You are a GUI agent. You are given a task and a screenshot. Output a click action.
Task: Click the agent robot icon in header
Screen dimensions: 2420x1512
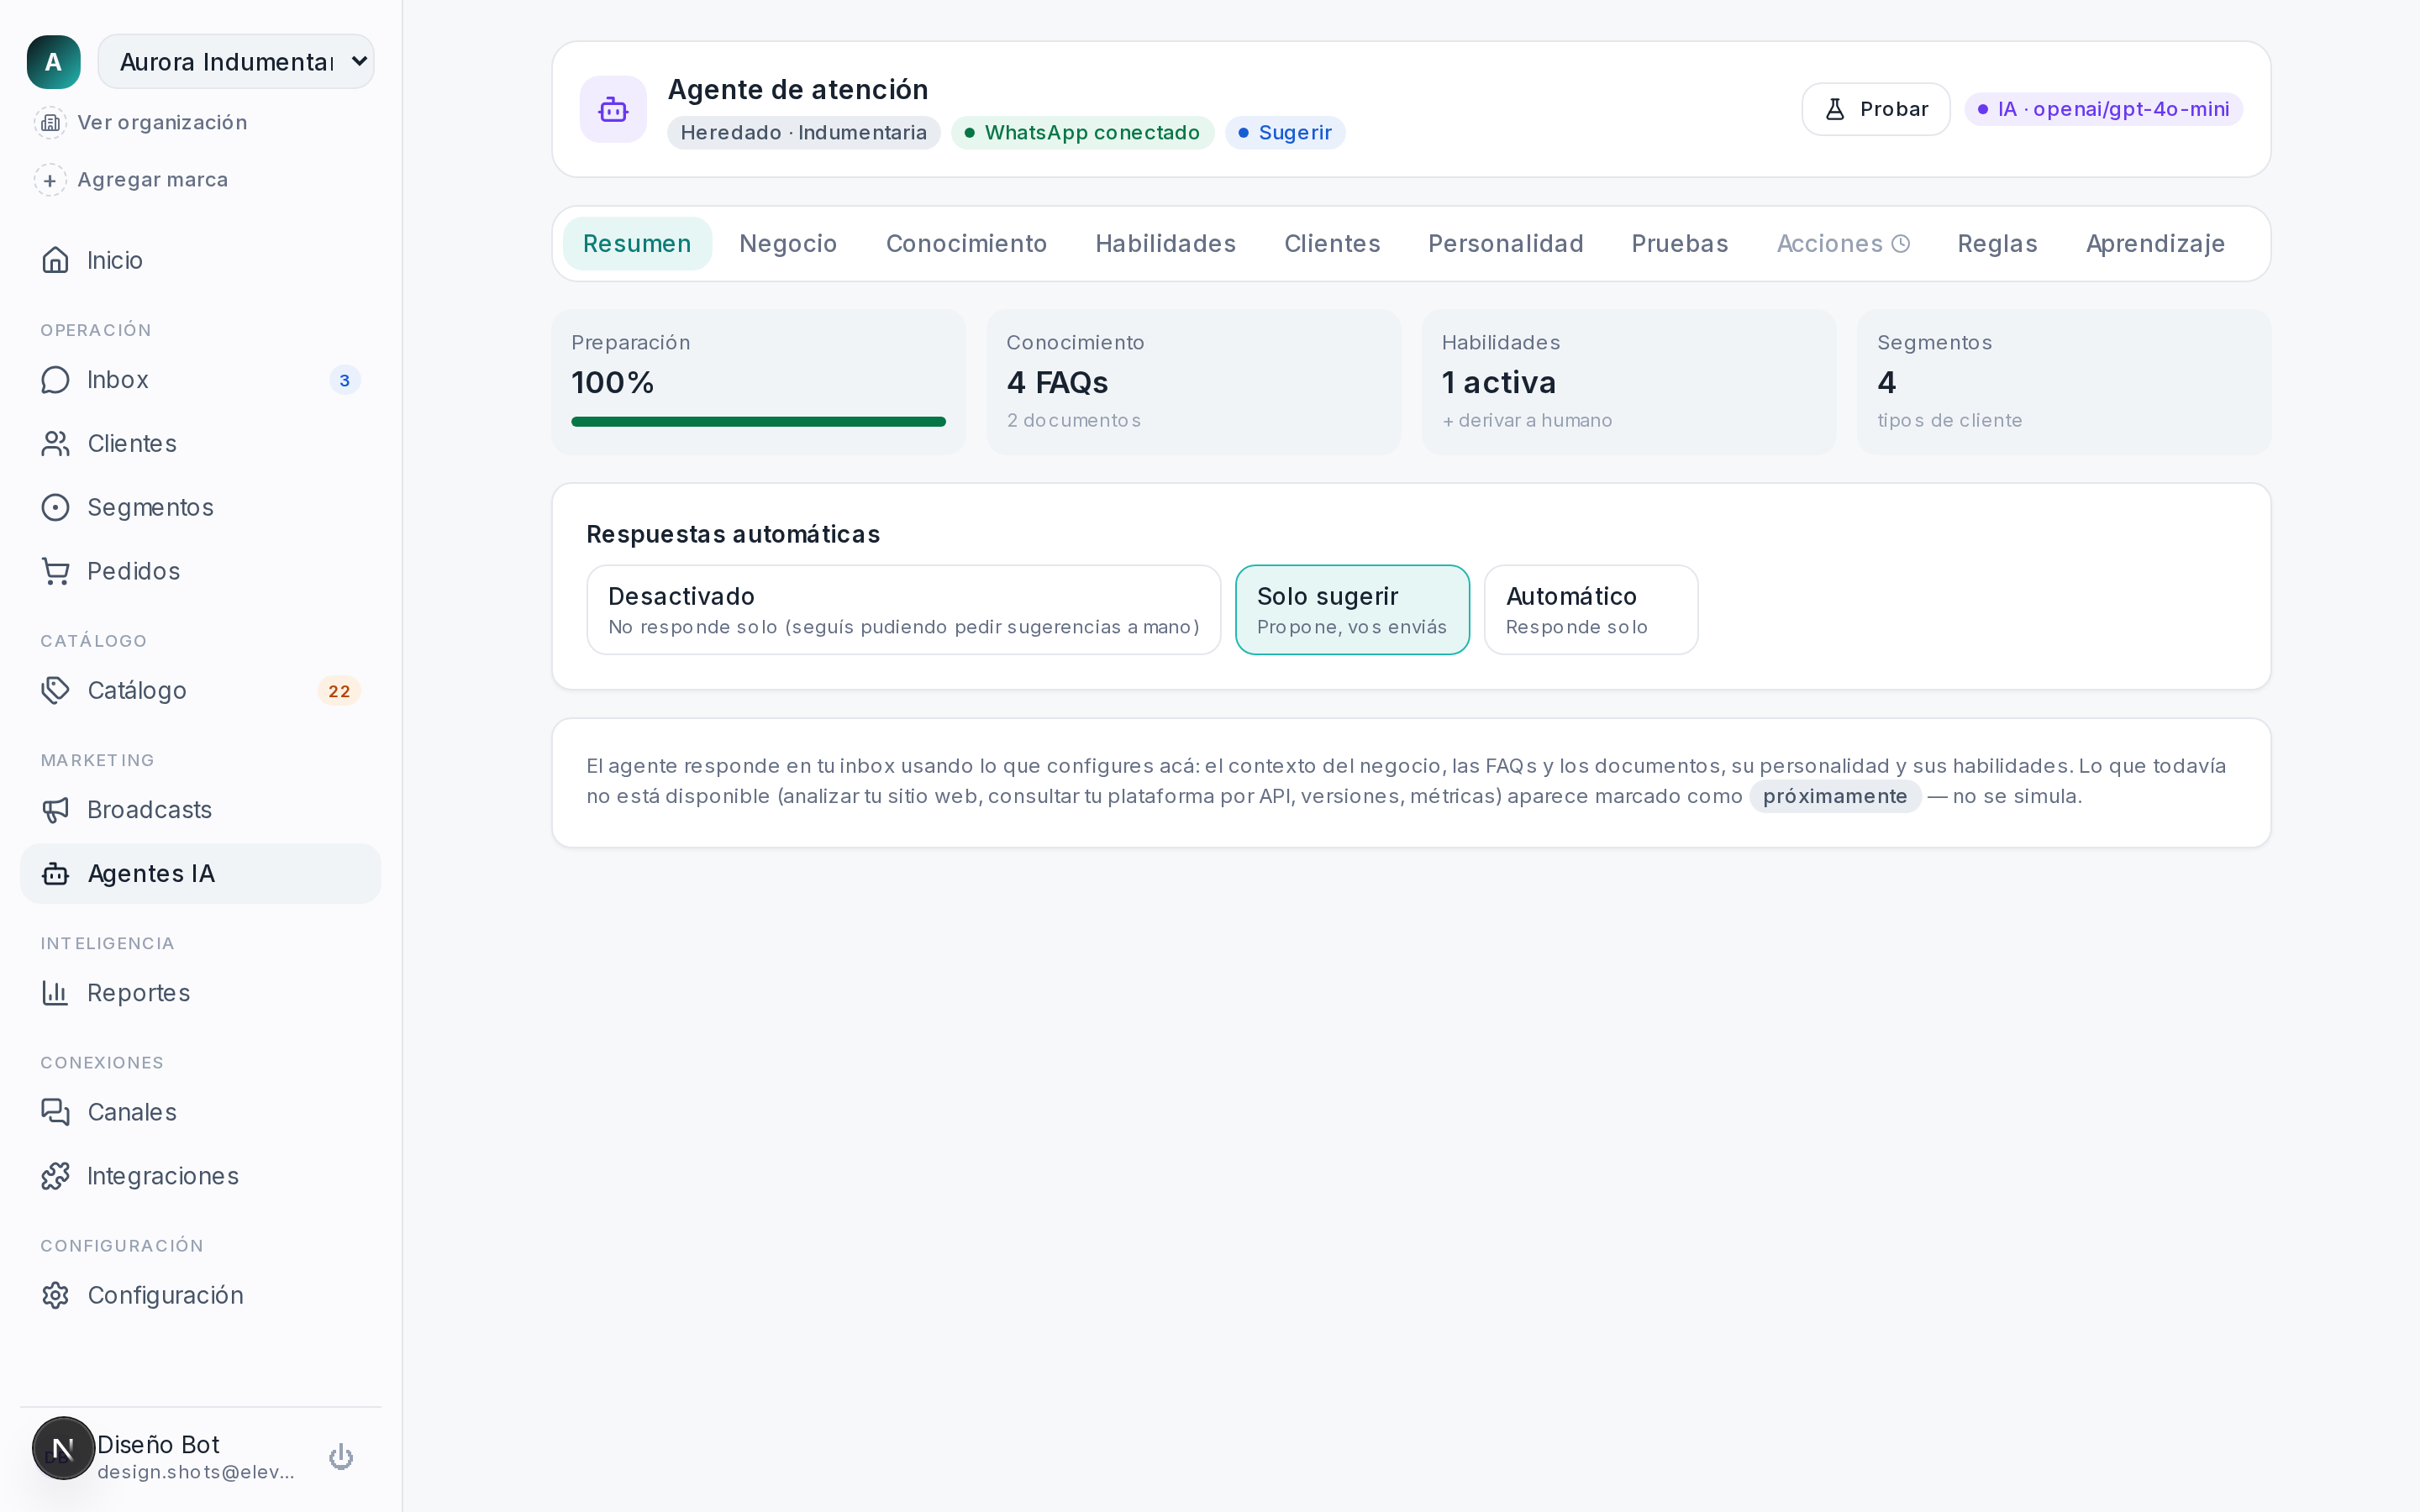coord(613,109)
